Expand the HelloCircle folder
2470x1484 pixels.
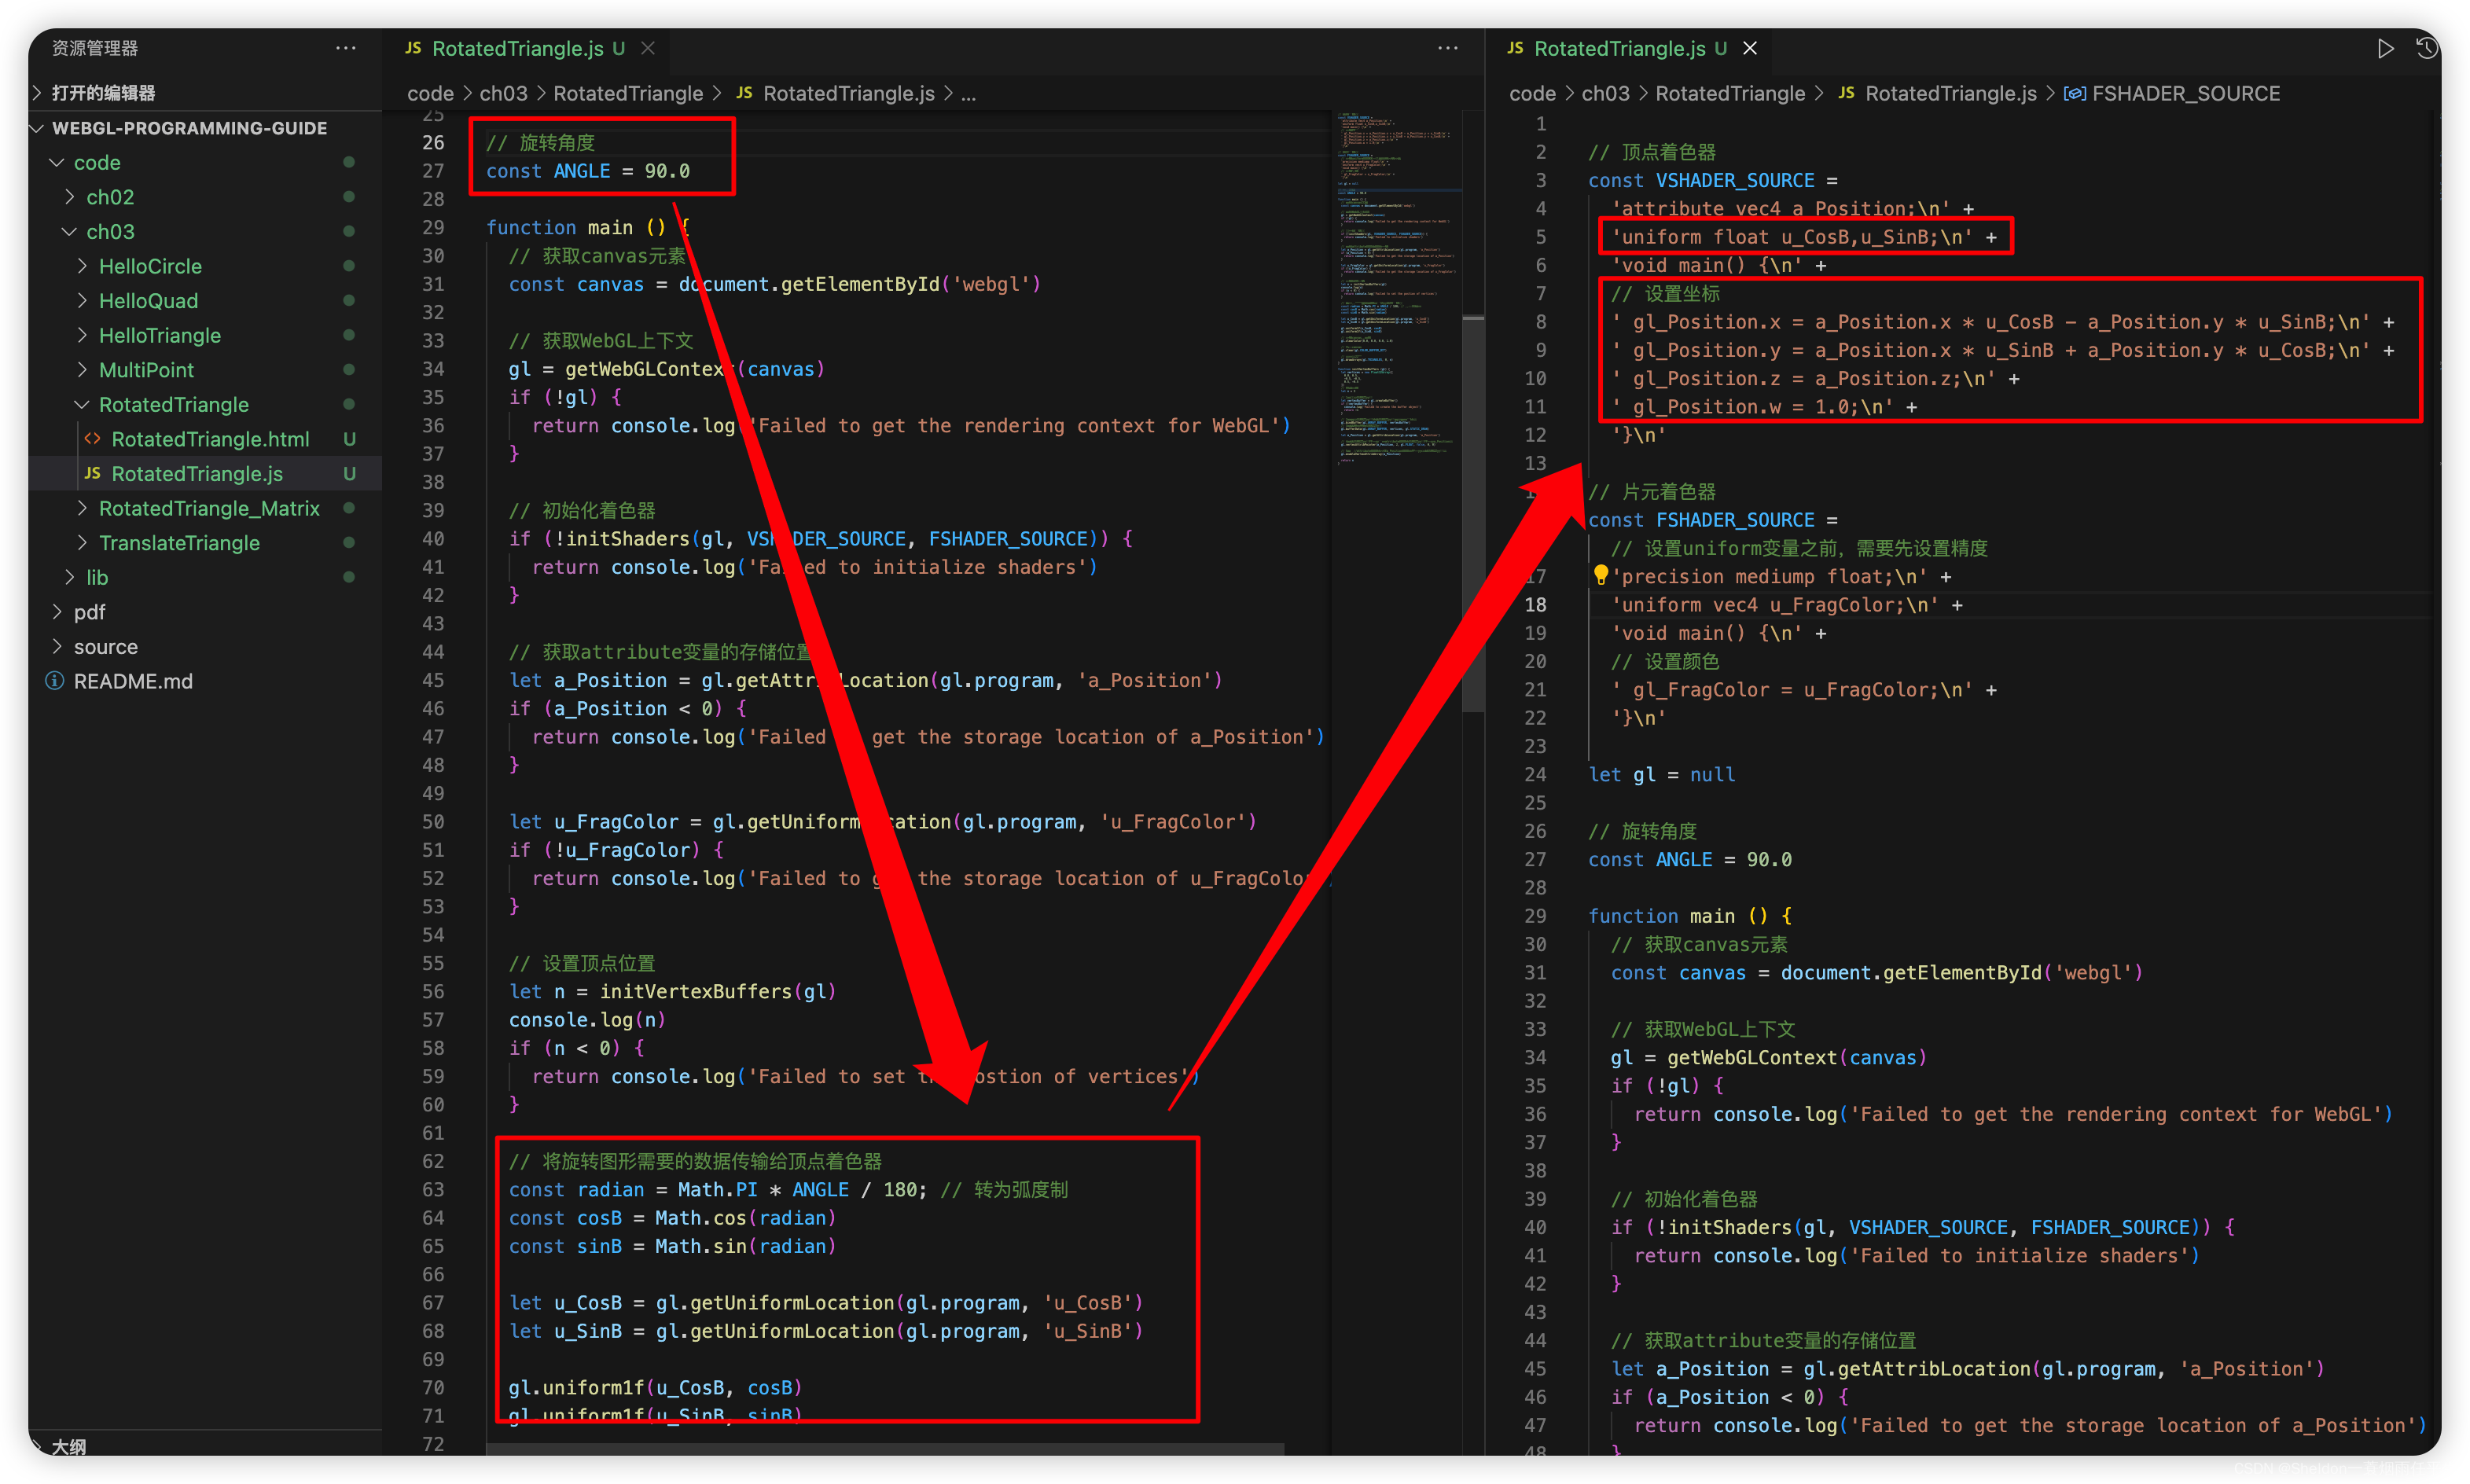[150, 266]
